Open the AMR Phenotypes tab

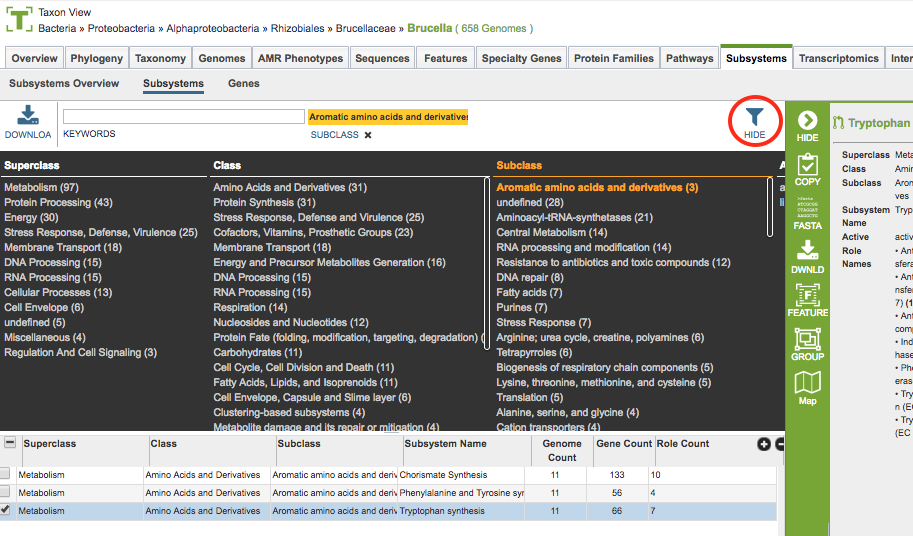click(300, 58)
